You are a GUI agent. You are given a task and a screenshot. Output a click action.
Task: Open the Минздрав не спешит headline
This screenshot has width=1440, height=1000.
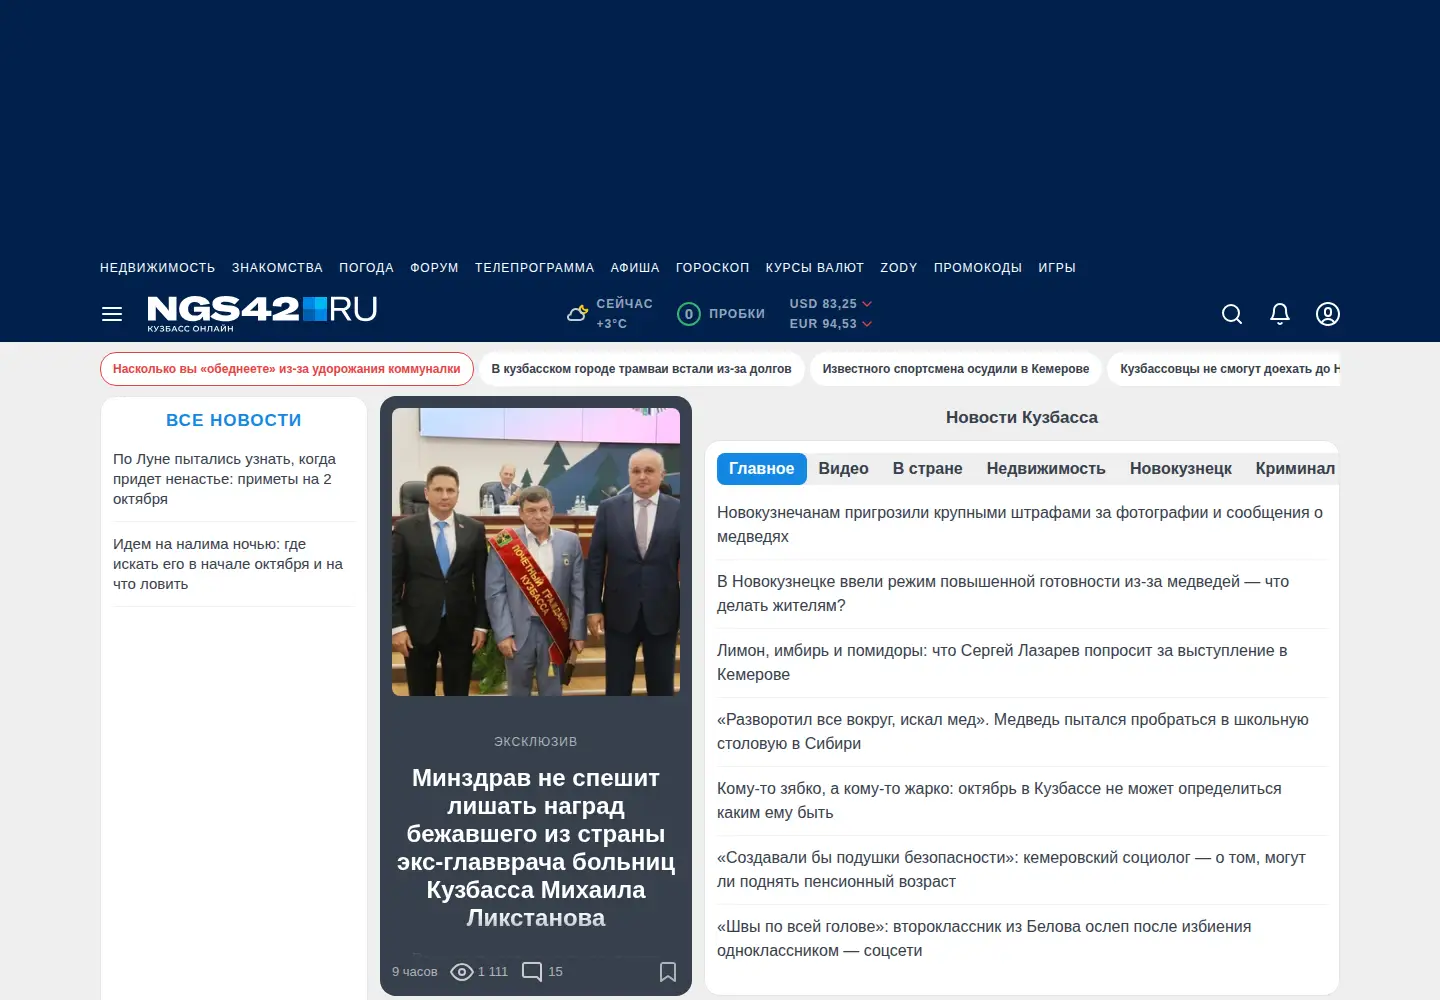536,847
